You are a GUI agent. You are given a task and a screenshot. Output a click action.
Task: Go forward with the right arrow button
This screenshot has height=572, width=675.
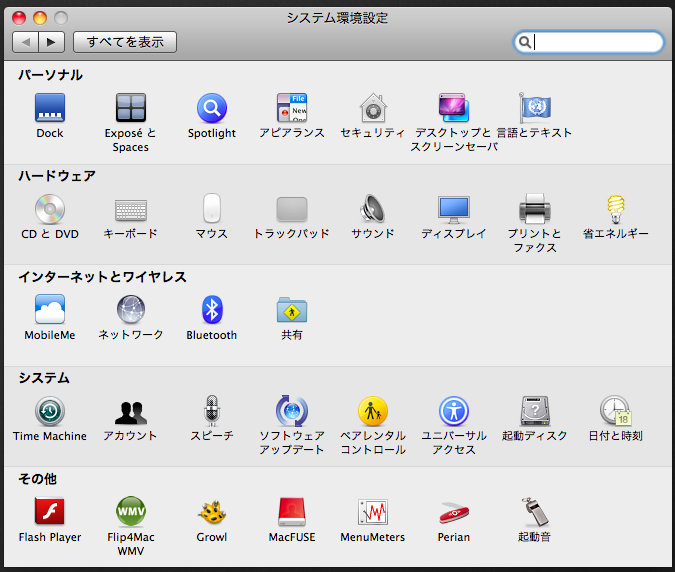point(52,42)
